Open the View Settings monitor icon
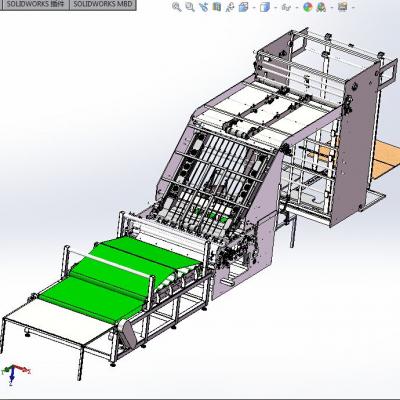The width and height of the screenshot is (400, 400). (x=343, y=6)
